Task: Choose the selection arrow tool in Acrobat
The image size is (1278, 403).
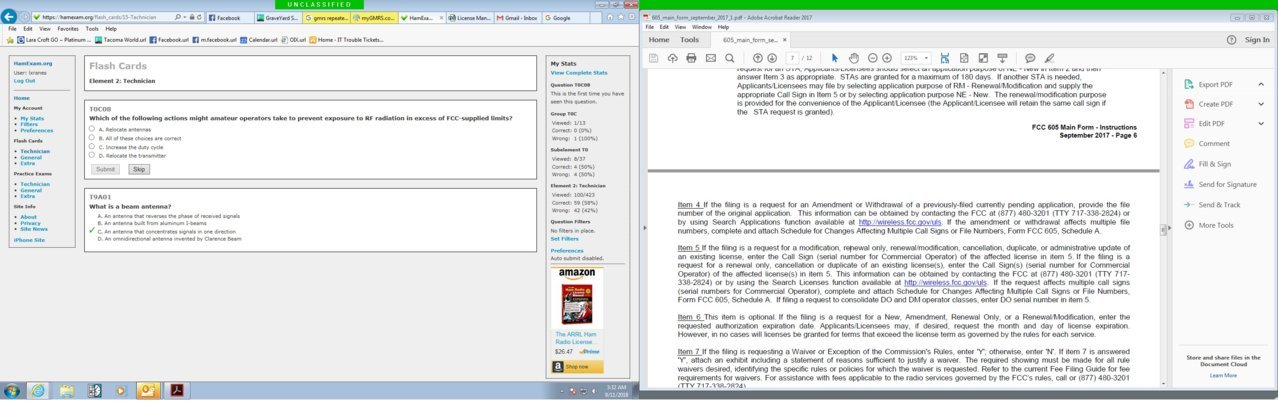Action: tap(835, 58)
